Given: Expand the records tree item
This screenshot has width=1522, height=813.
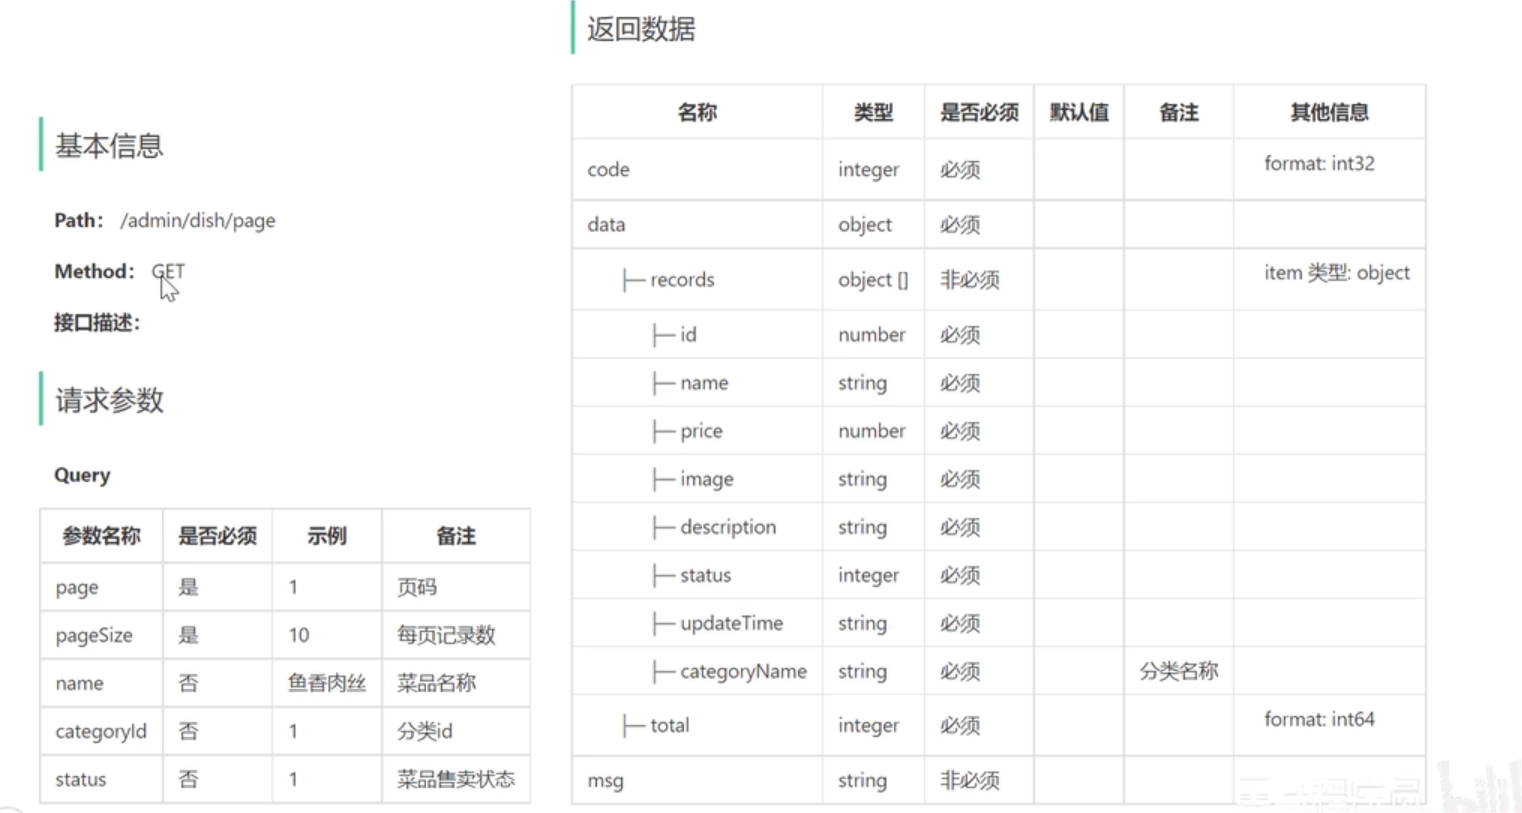Looking at the screenshot, I should [681, 279].
